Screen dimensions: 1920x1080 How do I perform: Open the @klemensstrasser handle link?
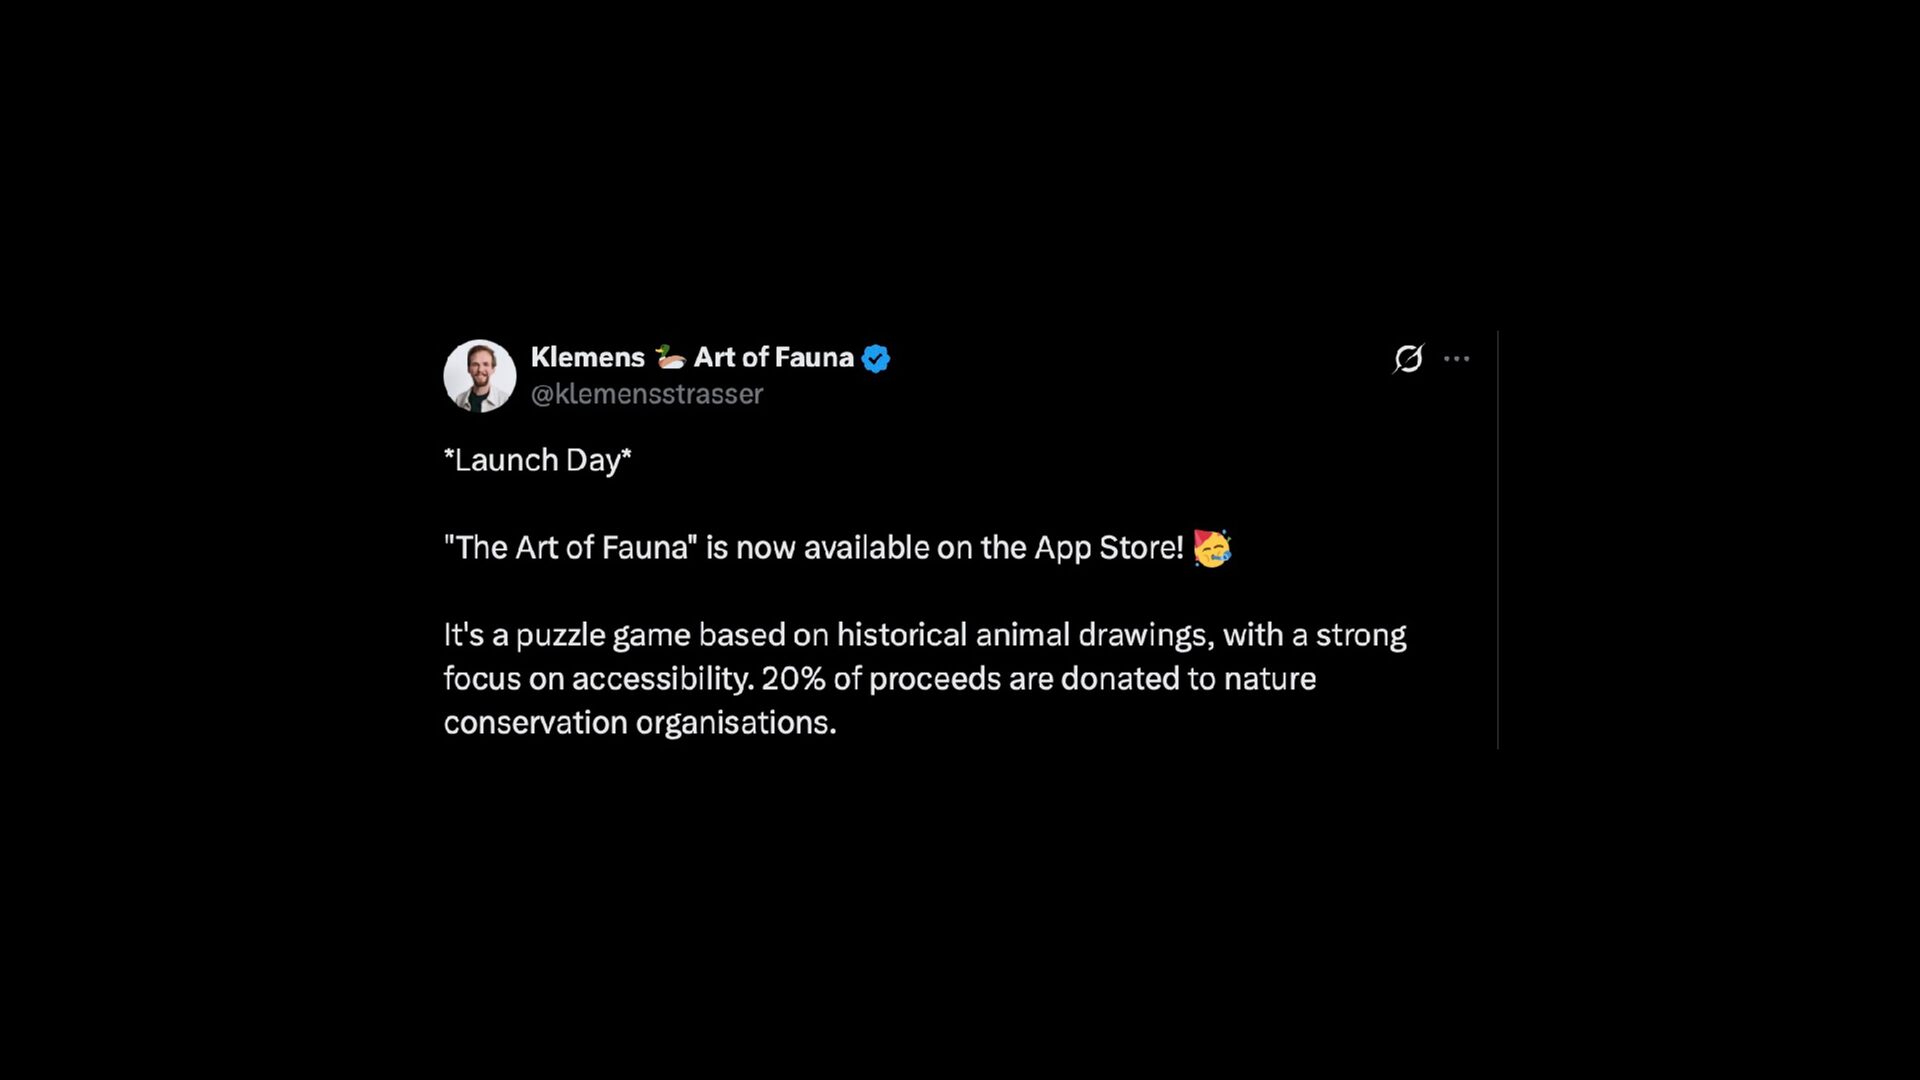click(647, 394)
